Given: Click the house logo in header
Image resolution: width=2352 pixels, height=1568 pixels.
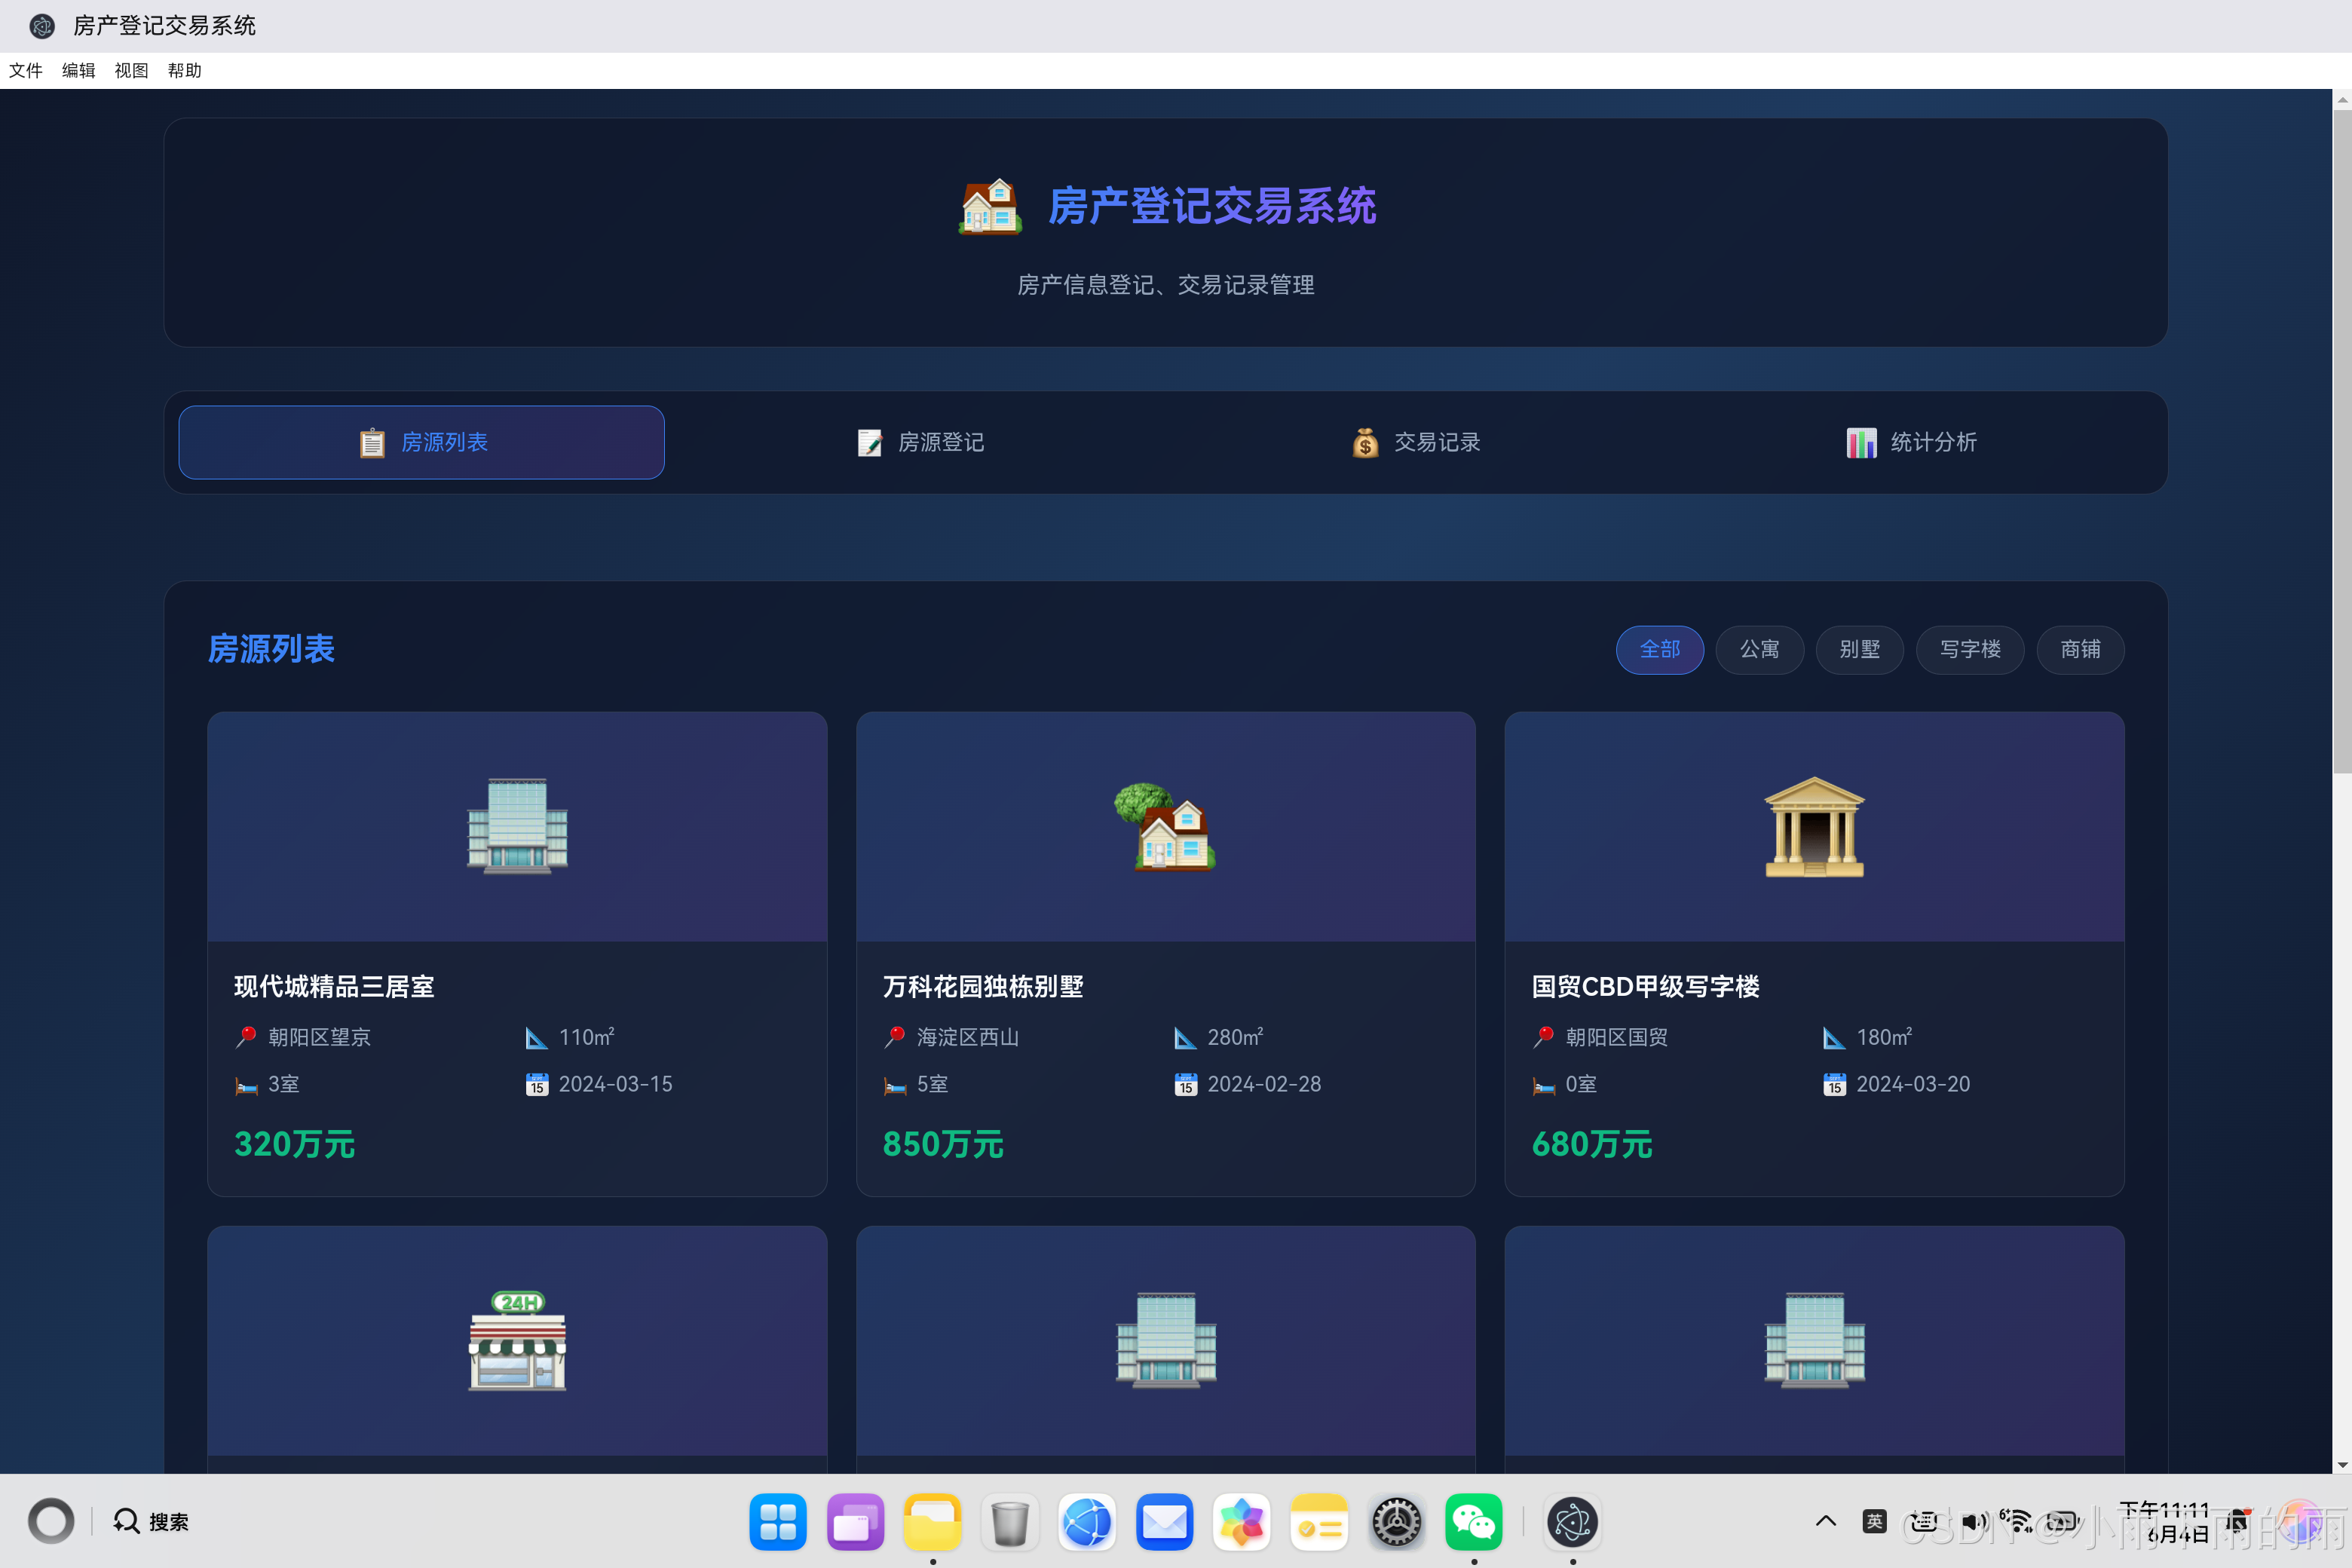Looking at the screenshot, I should click(990, 206).
